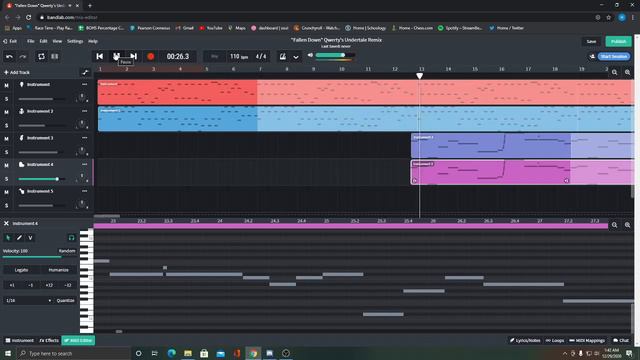This screenshot has width=640, height=360.
Task: Open the 4/4 time signature selector
Action: 261,56
